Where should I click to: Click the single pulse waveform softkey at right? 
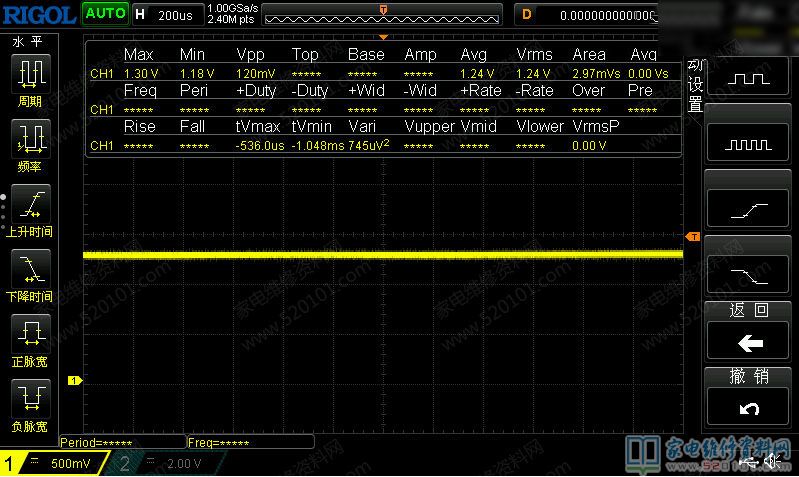[751, 78]
